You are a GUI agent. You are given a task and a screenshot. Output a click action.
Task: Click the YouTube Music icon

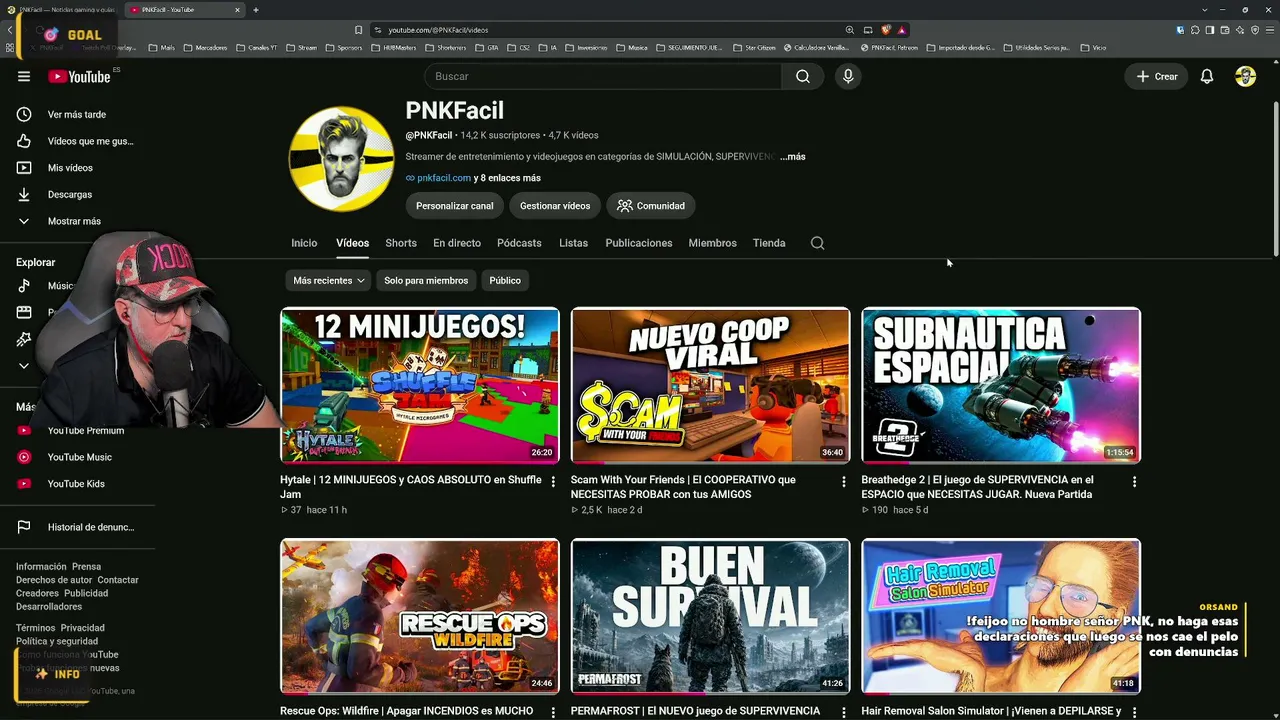pyautogui.click(x=24, y=457)
